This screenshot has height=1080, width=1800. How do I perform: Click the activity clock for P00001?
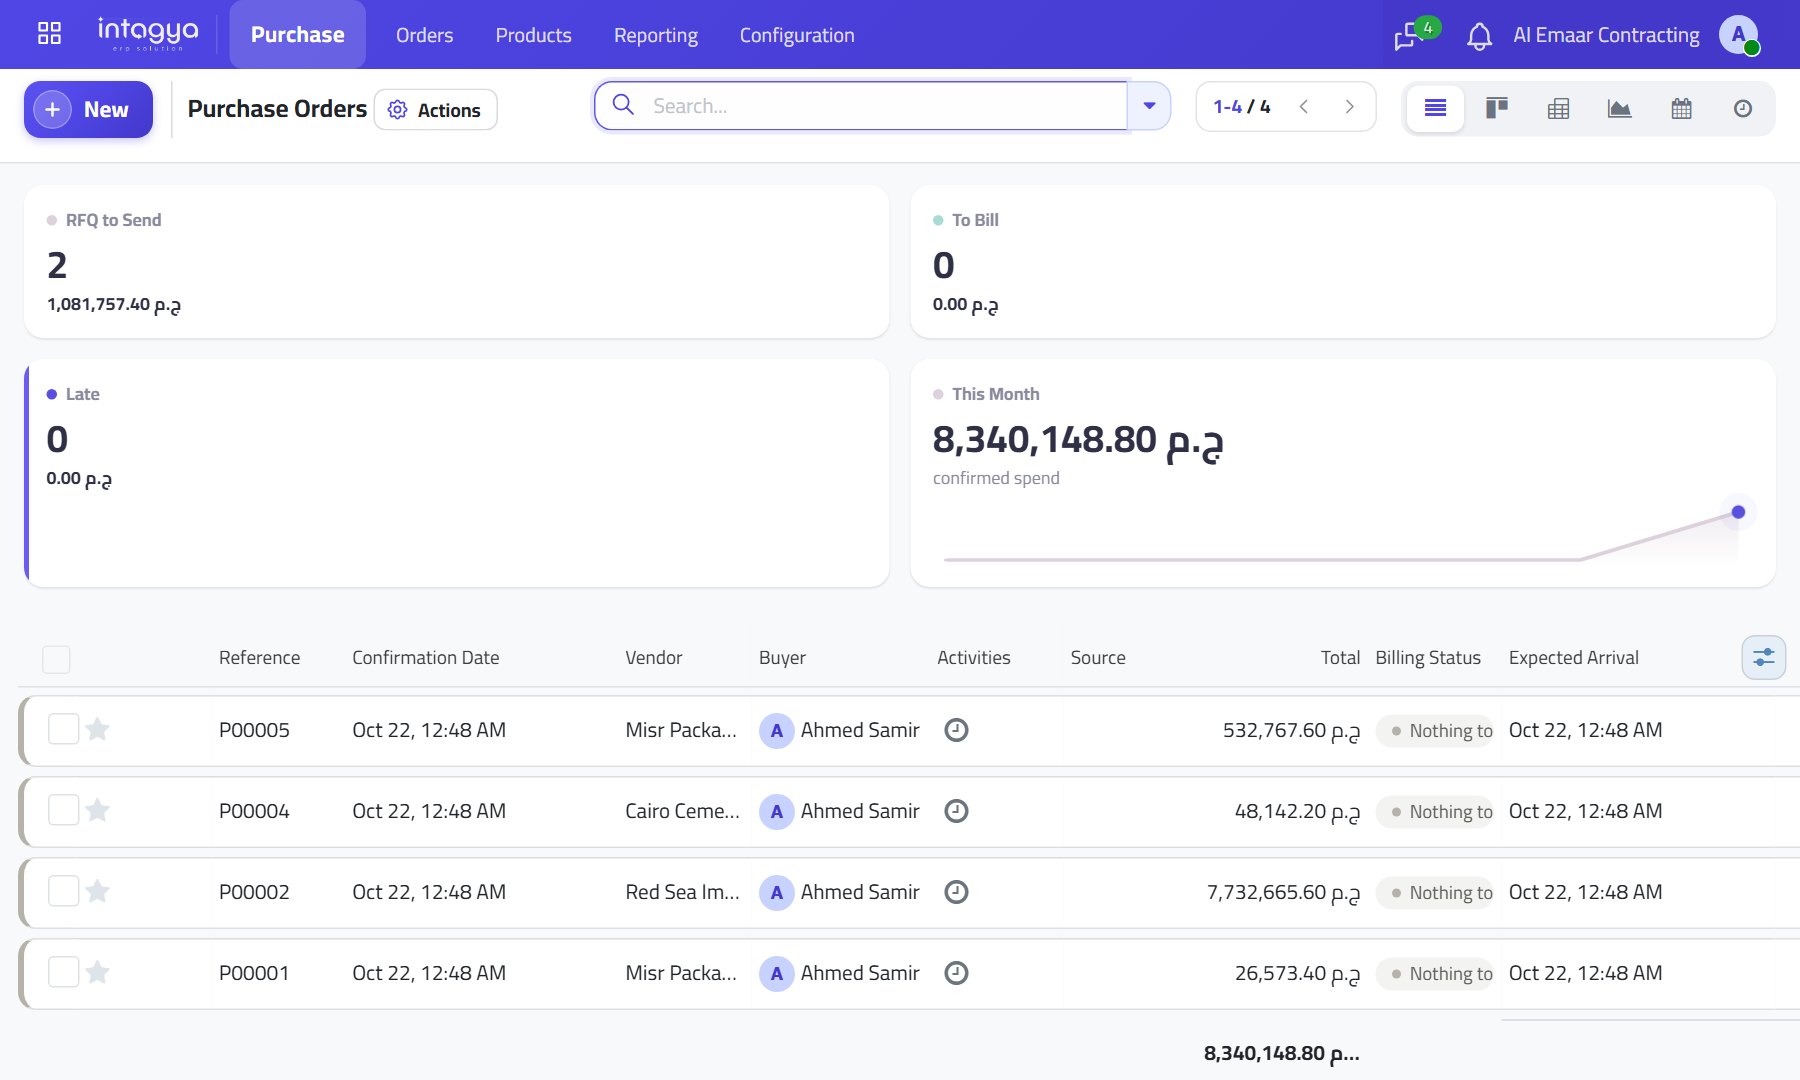click(956, 973)
